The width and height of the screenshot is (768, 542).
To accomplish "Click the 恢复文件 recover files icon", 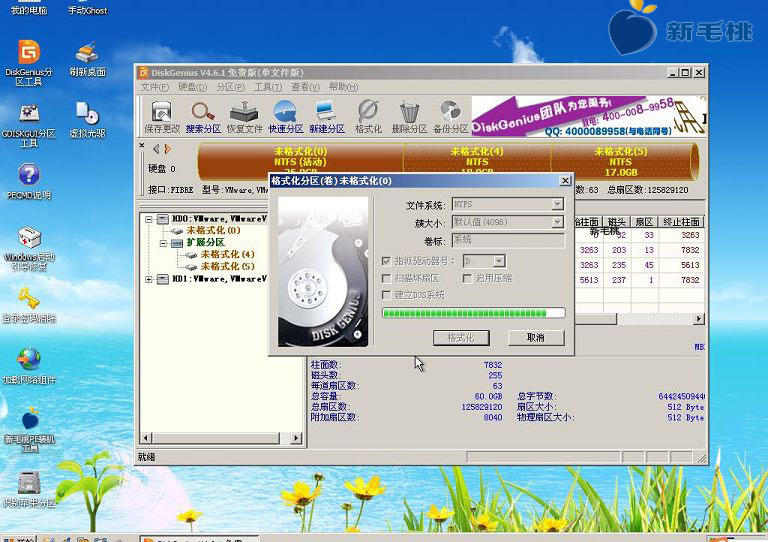I will [244, 117].
